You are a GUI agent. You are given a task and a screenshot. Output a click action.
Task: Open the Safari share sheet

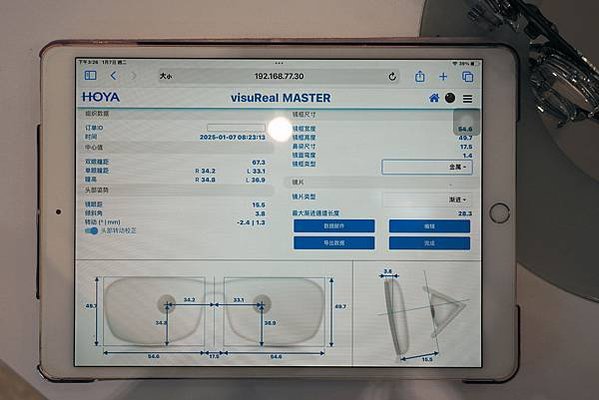420,76
